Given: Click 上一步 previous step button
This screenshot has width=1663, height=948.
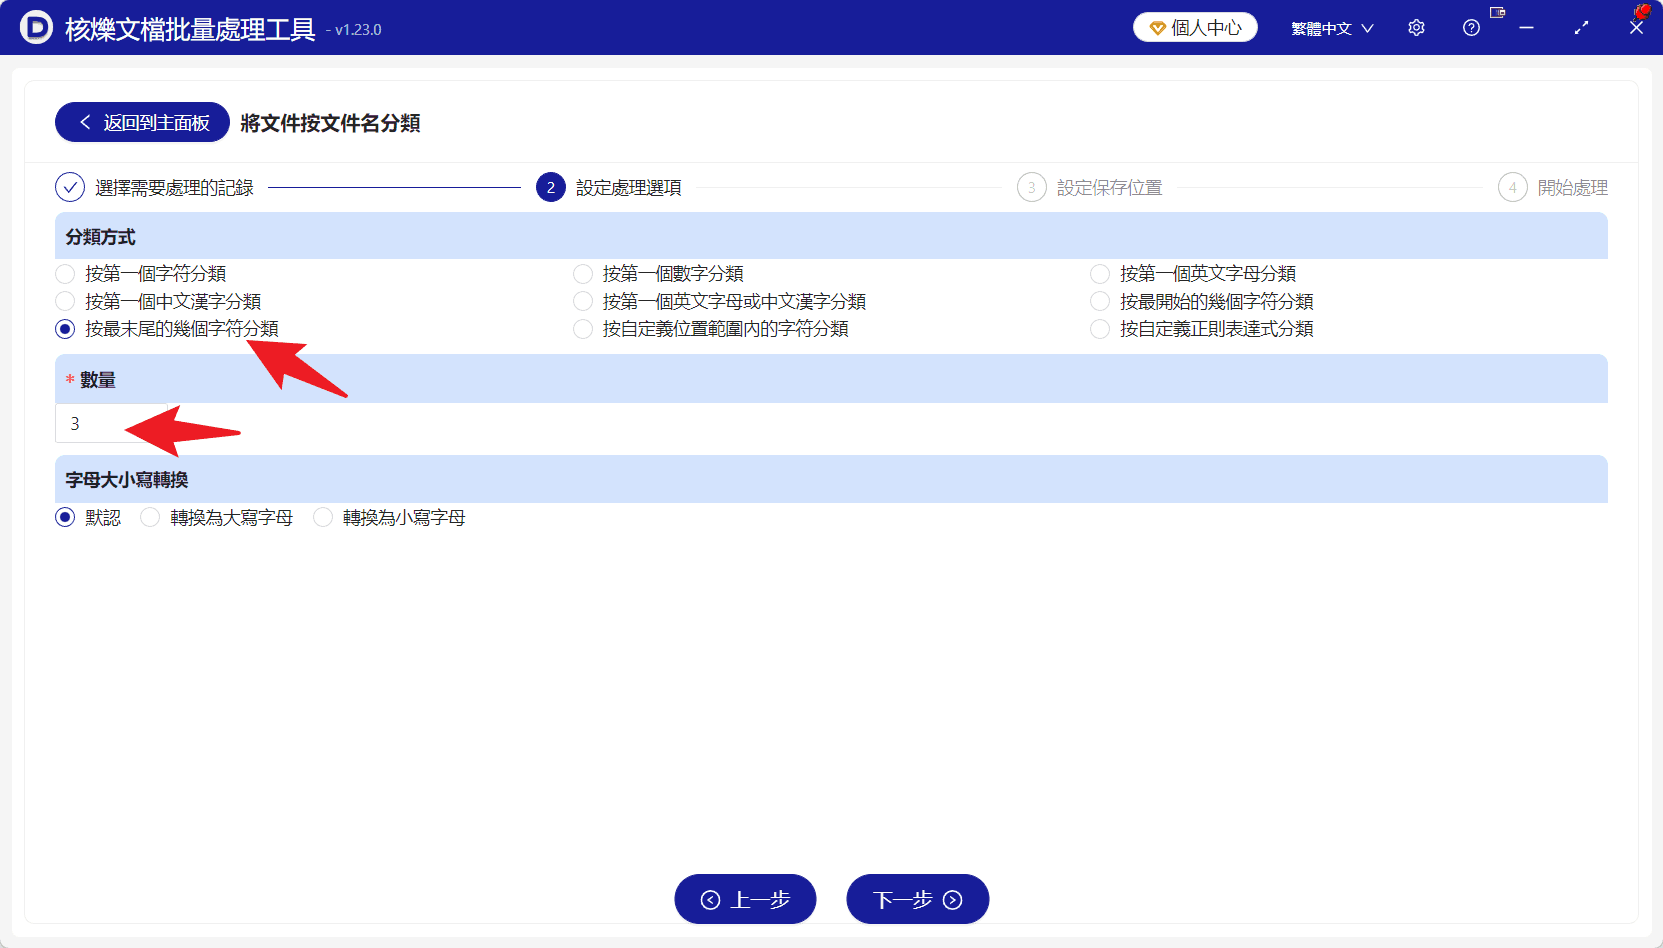Looking at the screenshot, I should click(x=745, y=899).
